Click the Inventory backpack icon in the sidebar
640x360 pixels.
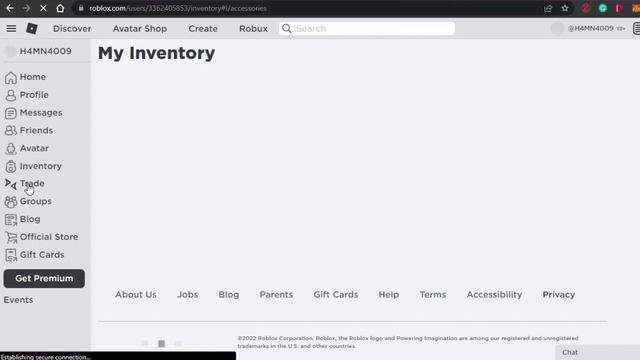click(x=11, y=167)
